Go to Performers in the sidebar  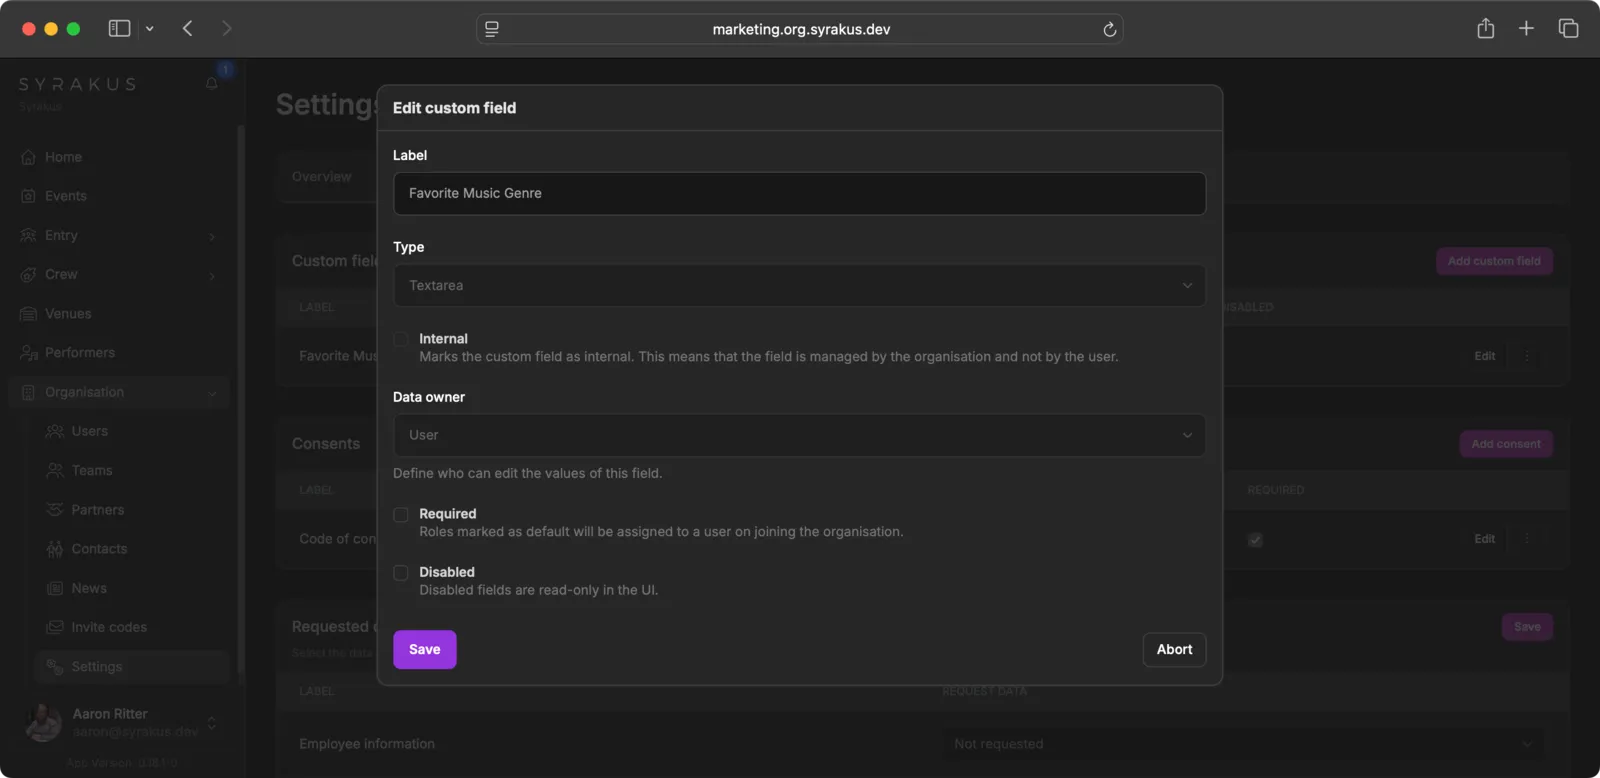click(x=79, y=353)
